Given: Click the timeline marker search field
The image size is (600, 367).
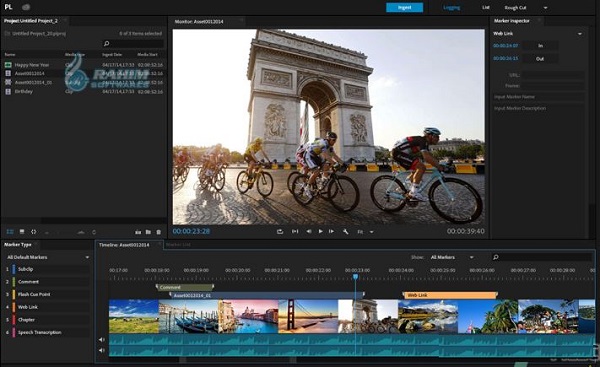Looking at the screenshot, I should (x=543, y=257).
